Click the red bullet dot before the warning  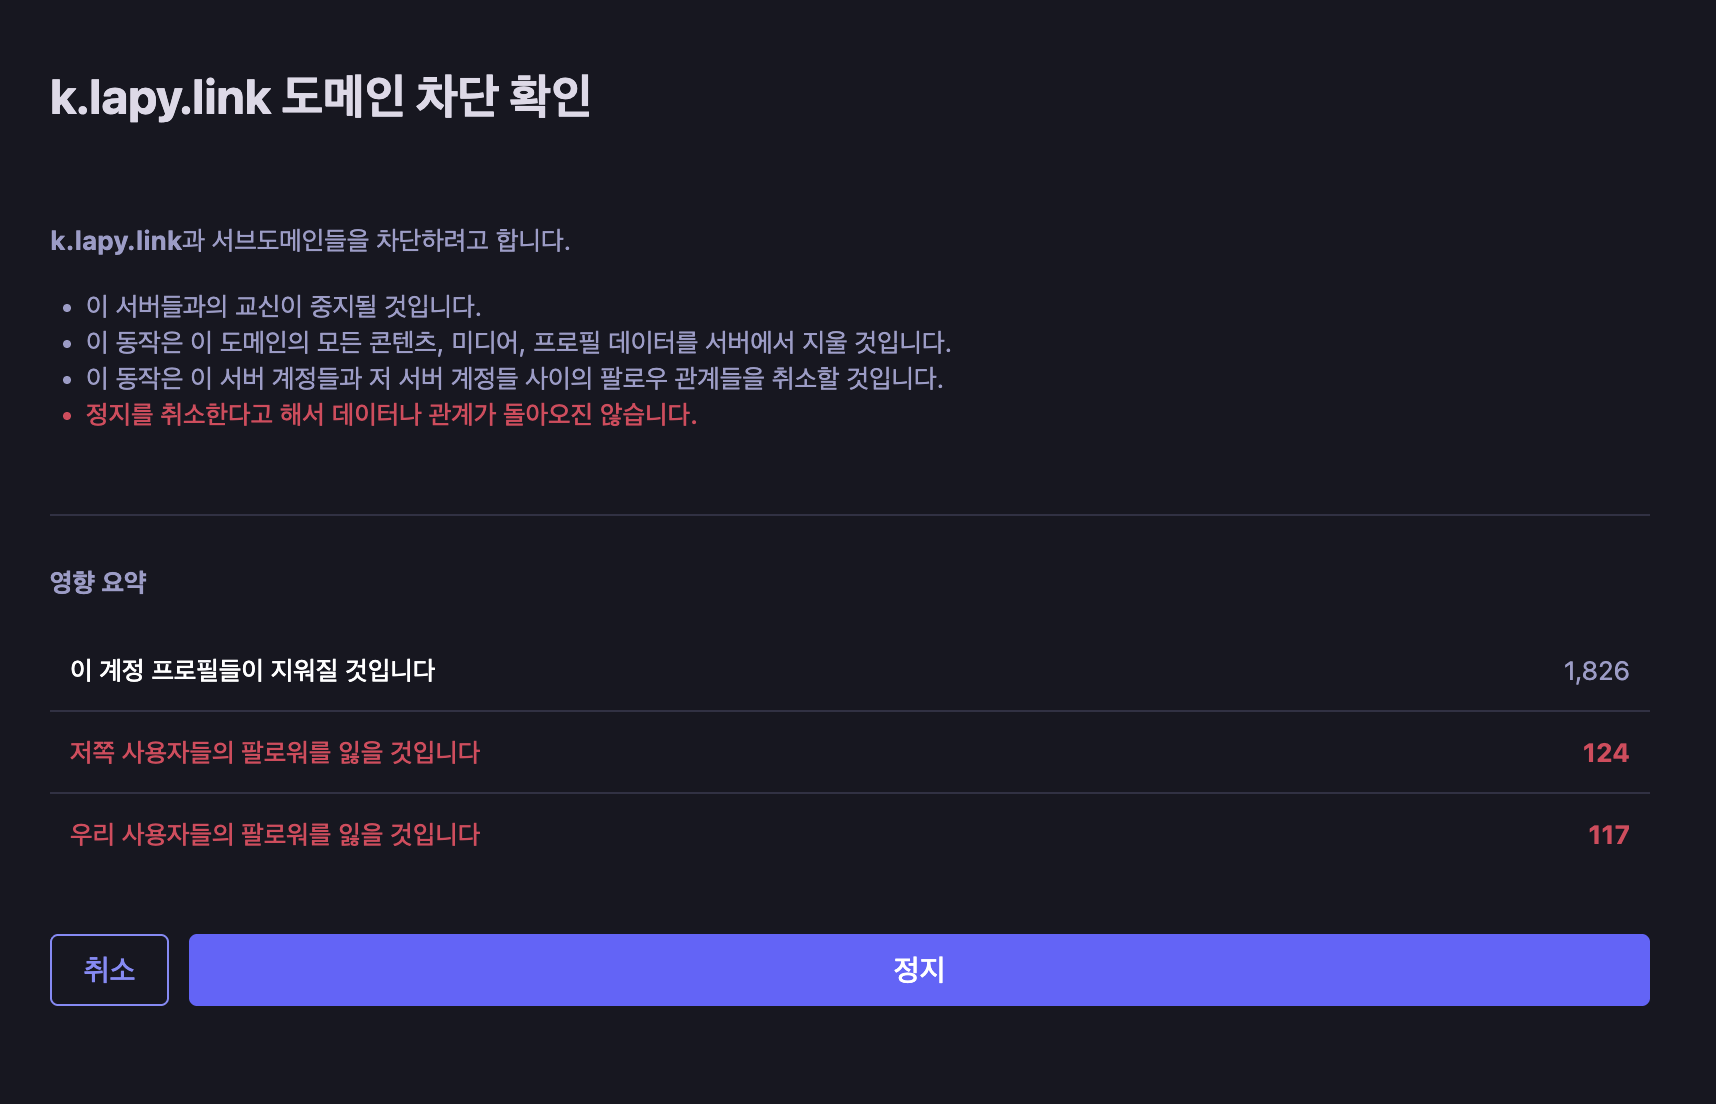(67, 416)
